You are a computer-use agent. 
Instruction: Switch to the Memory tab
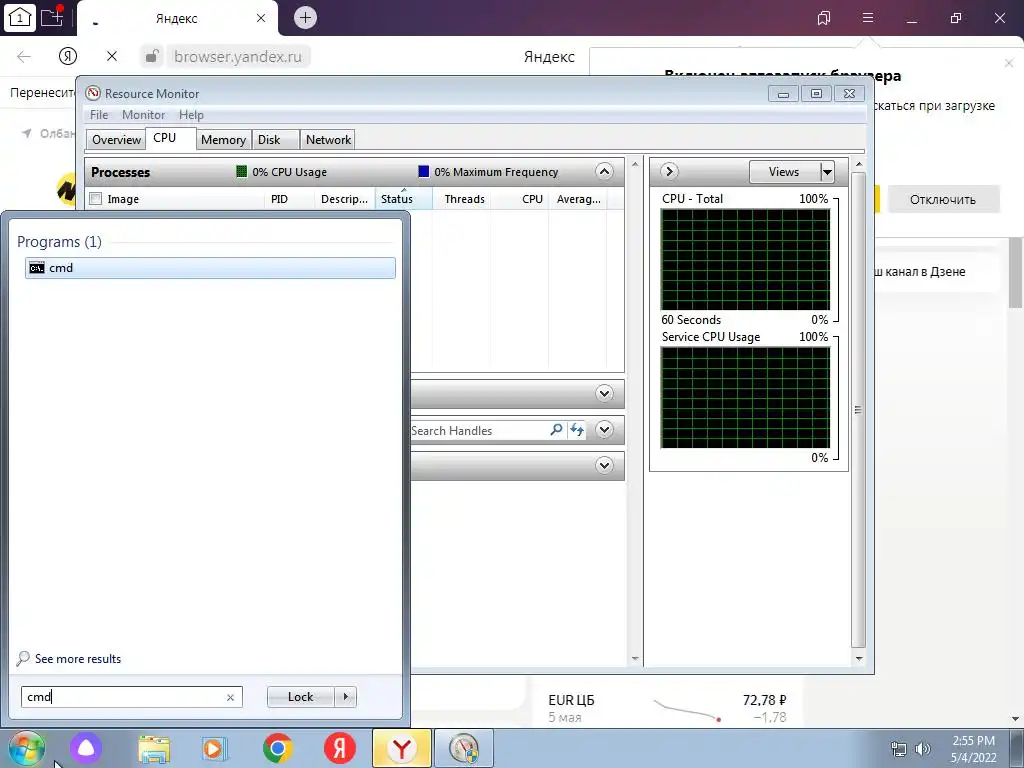[x=223, y=140]
